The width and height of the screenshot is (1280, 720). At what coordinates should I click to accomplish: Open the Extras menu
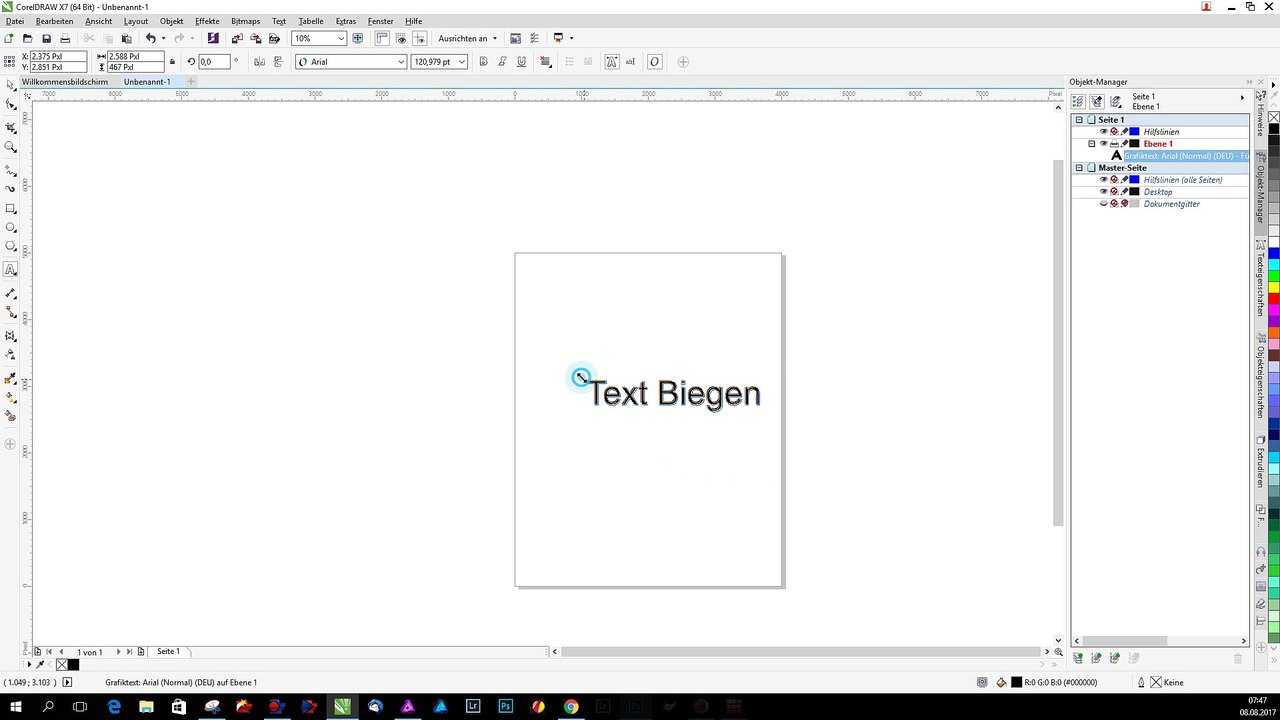pos(346,21)
